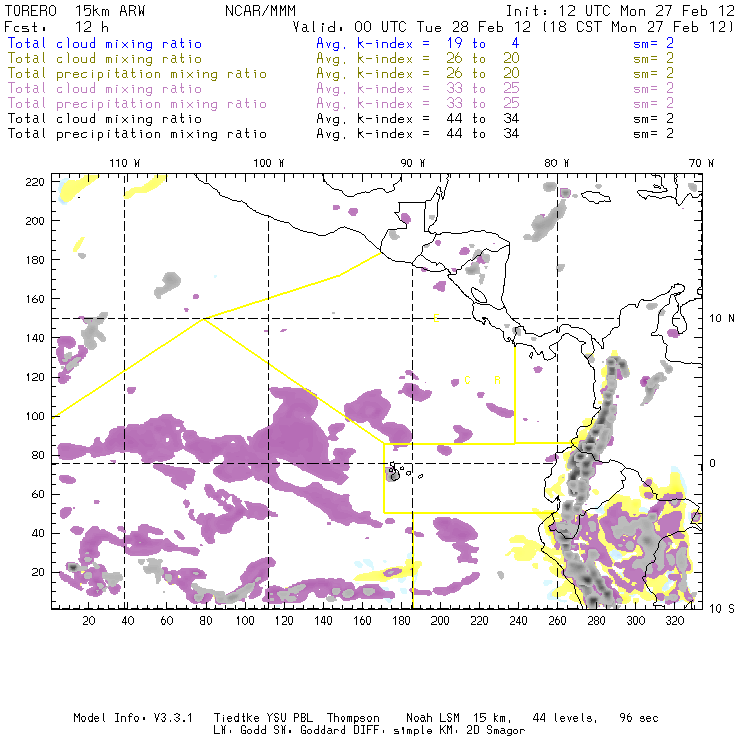The width and height of the screenshot is (740, 740).
Task: Click the '220' y-axis tick label
Action: click(35, 182)
